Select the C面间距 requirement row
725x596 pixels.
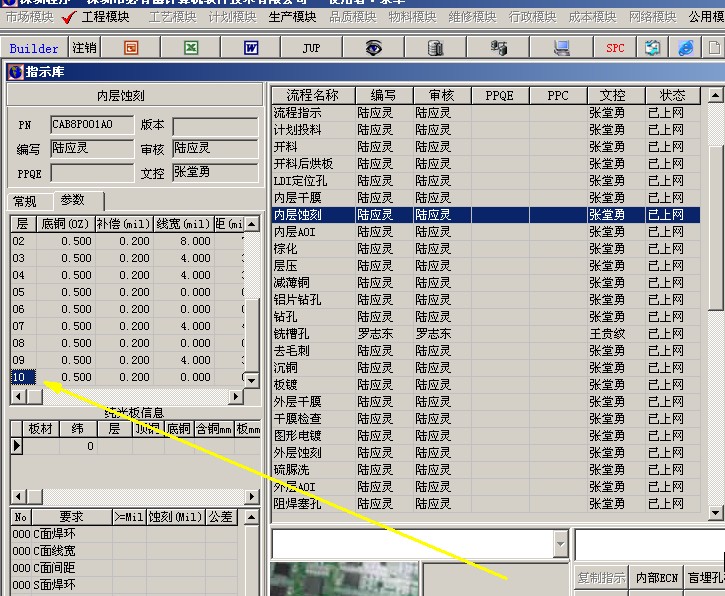coord(124,568)
